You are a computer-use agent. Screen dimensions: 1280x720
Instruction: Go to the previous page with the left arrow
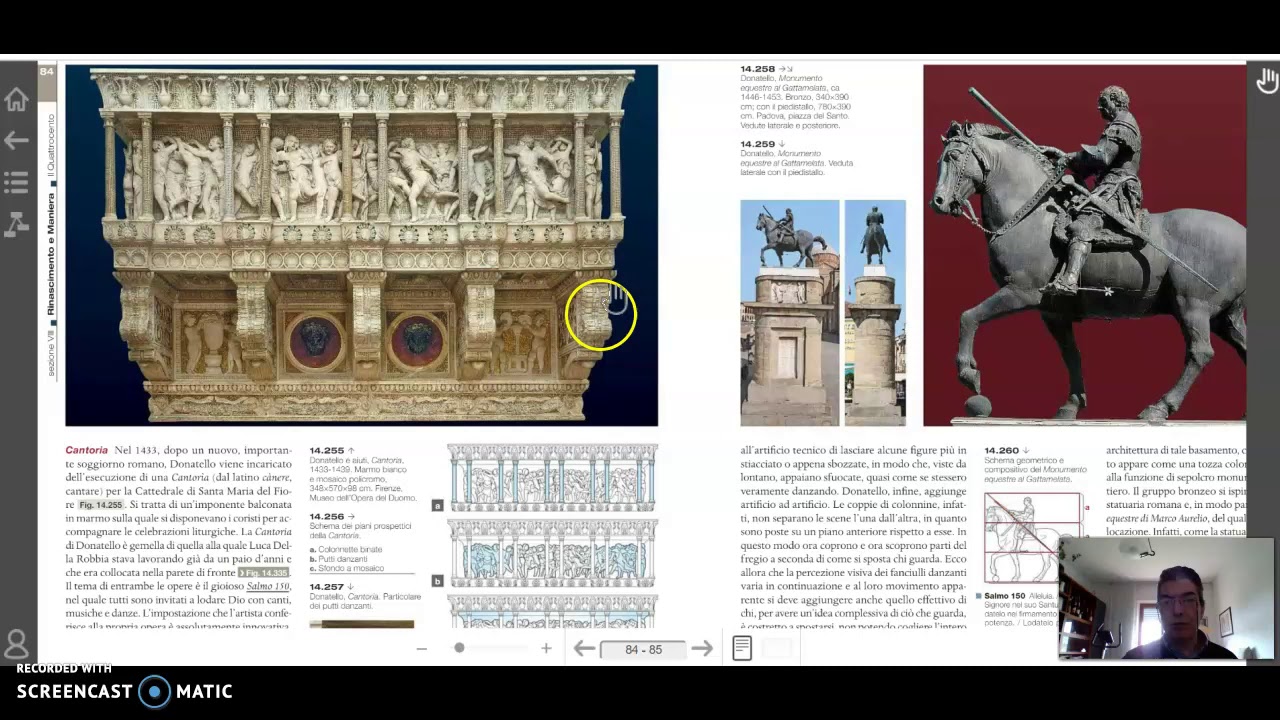(x=584, y=649)
